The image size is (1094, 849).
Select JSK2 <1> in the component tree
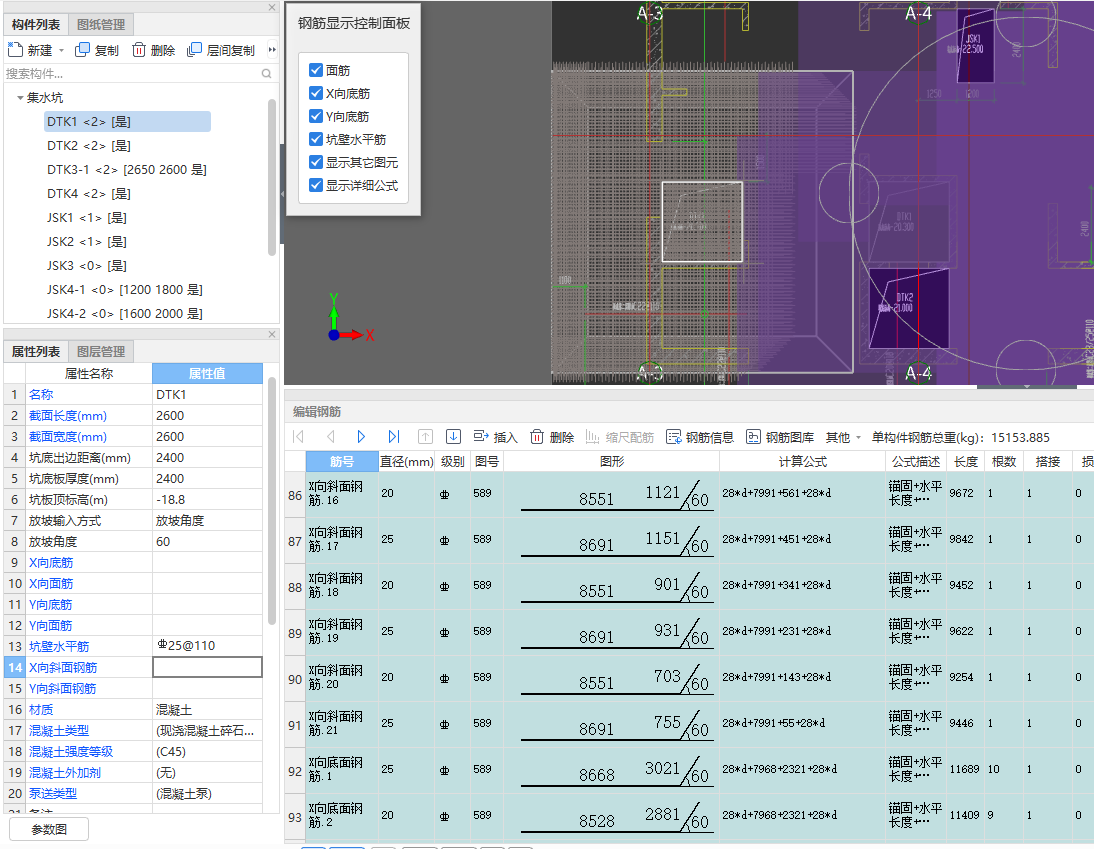point(87,241)
